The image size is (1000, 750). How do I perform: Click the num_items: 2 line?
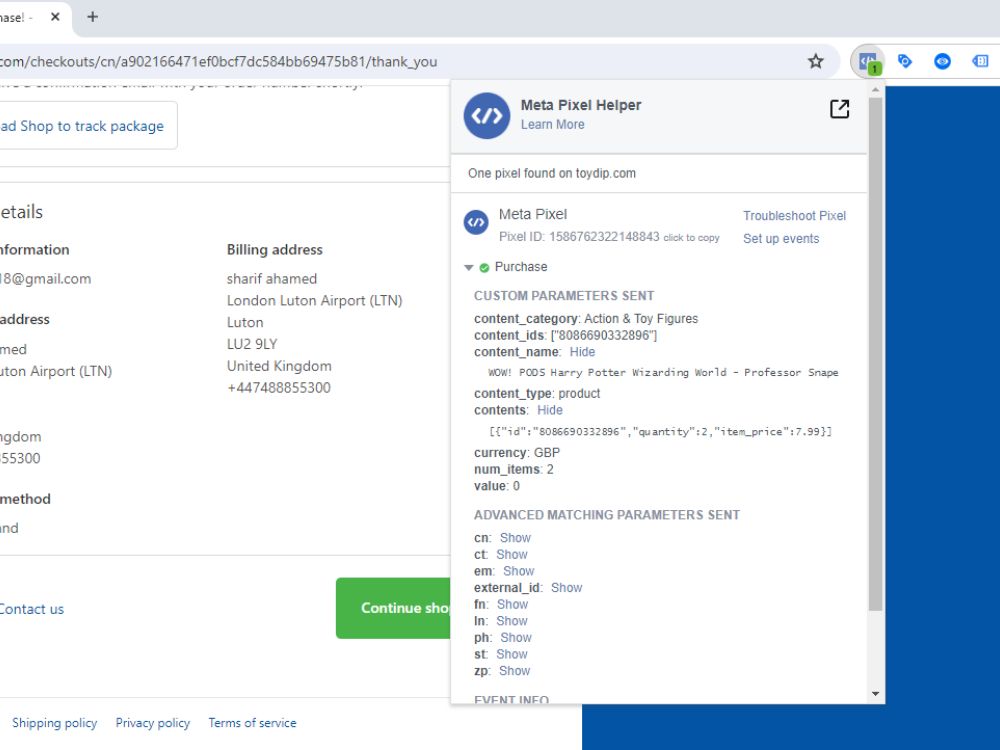click(x=513, y=469)
